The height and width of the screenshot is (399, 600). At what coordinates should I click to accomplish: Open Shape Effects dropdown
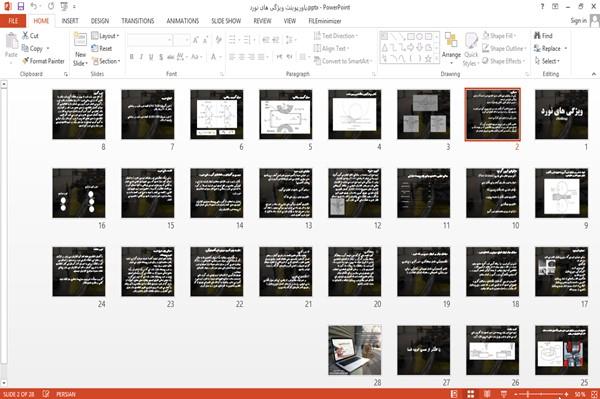(503, 61)
